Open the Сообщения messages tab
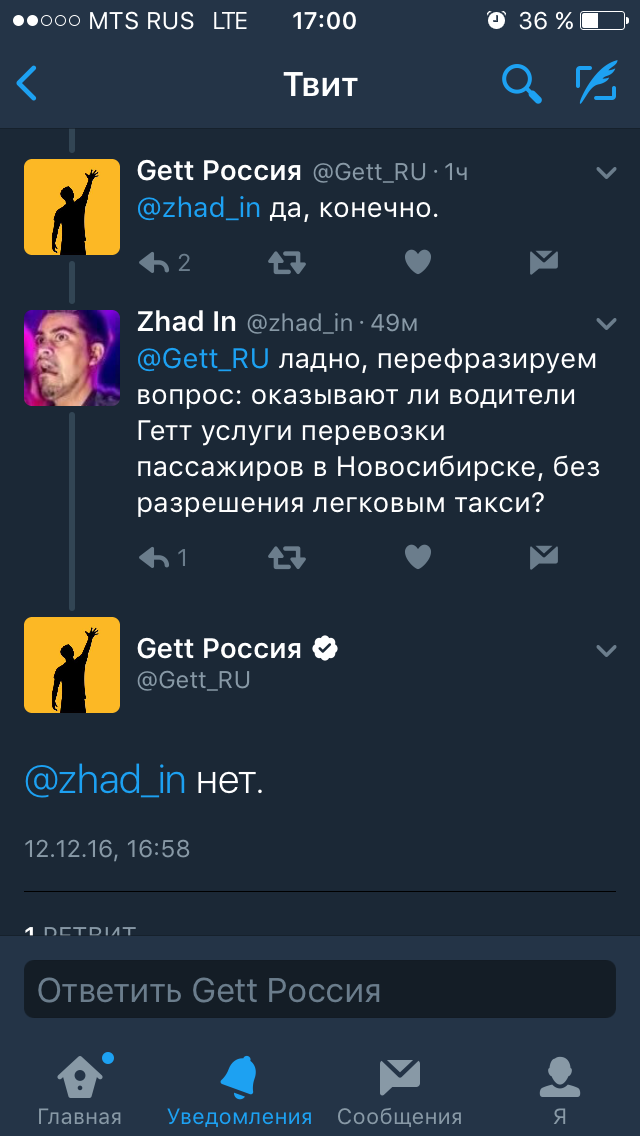 pyautogui.click(x=399, y=1088)
